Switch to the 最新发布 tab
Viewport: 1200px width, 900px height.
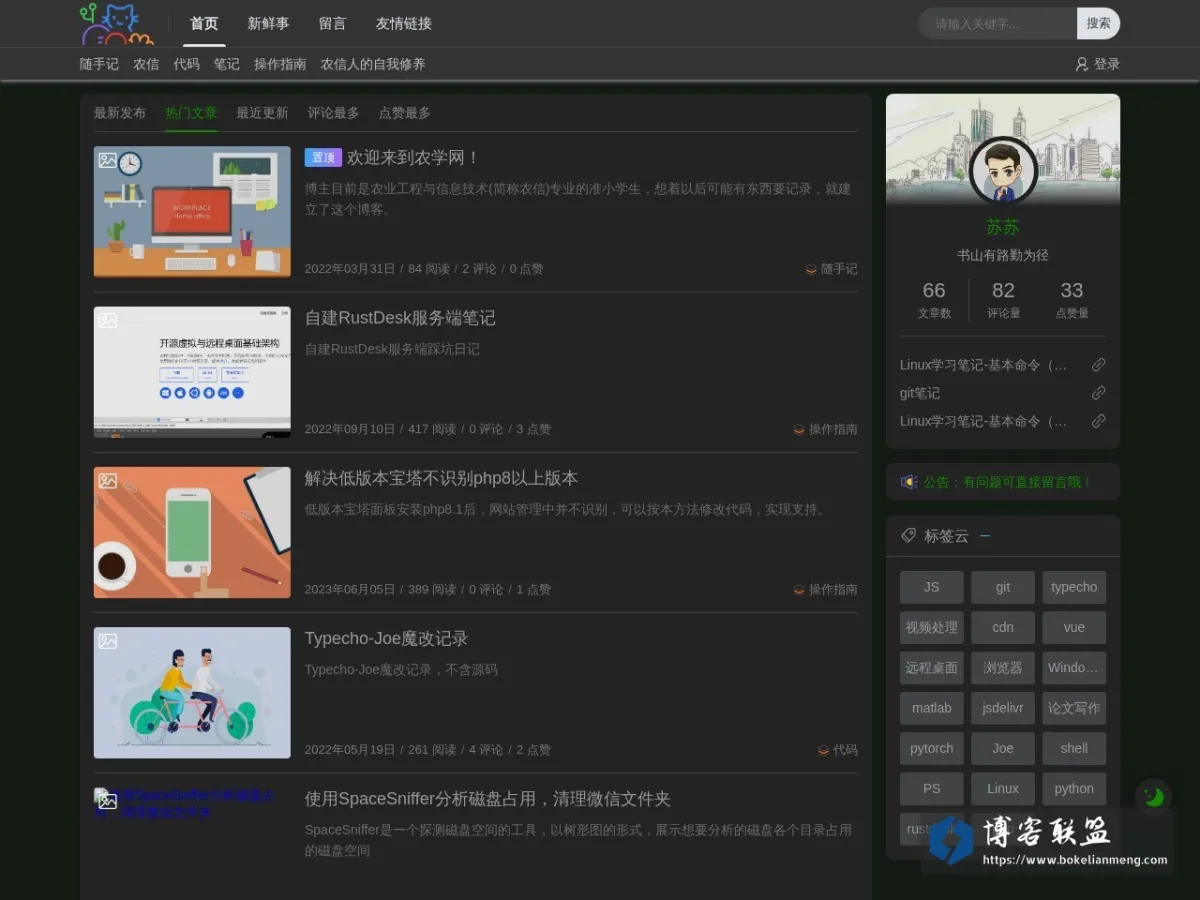point(120,113)
